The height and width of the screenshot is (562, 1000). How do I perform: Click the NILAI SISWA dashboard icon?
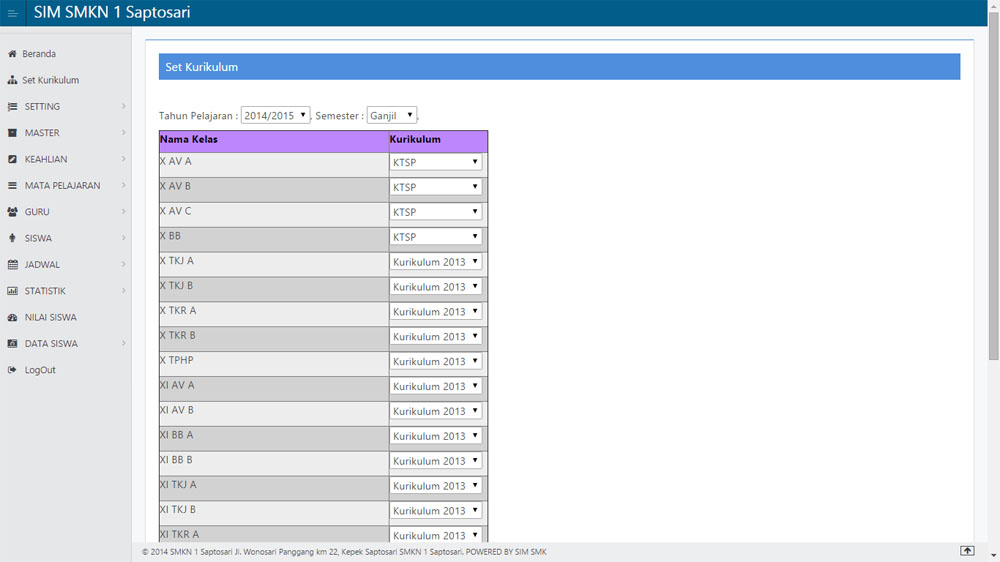coord(12,317)
